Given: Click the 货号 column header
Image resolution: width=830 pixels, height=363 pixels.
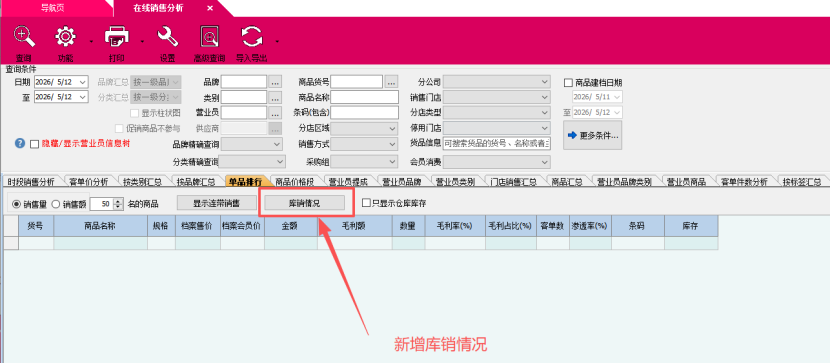Looking at the screenshot, I should pos(35,226).
